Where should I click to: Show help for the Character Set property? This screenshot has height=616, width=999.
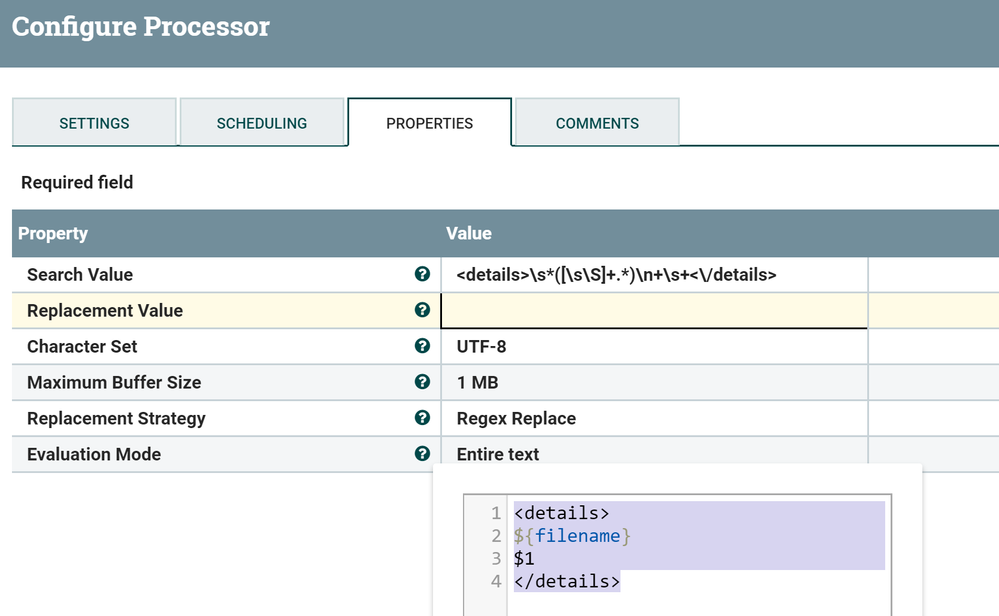coord(422,346)
